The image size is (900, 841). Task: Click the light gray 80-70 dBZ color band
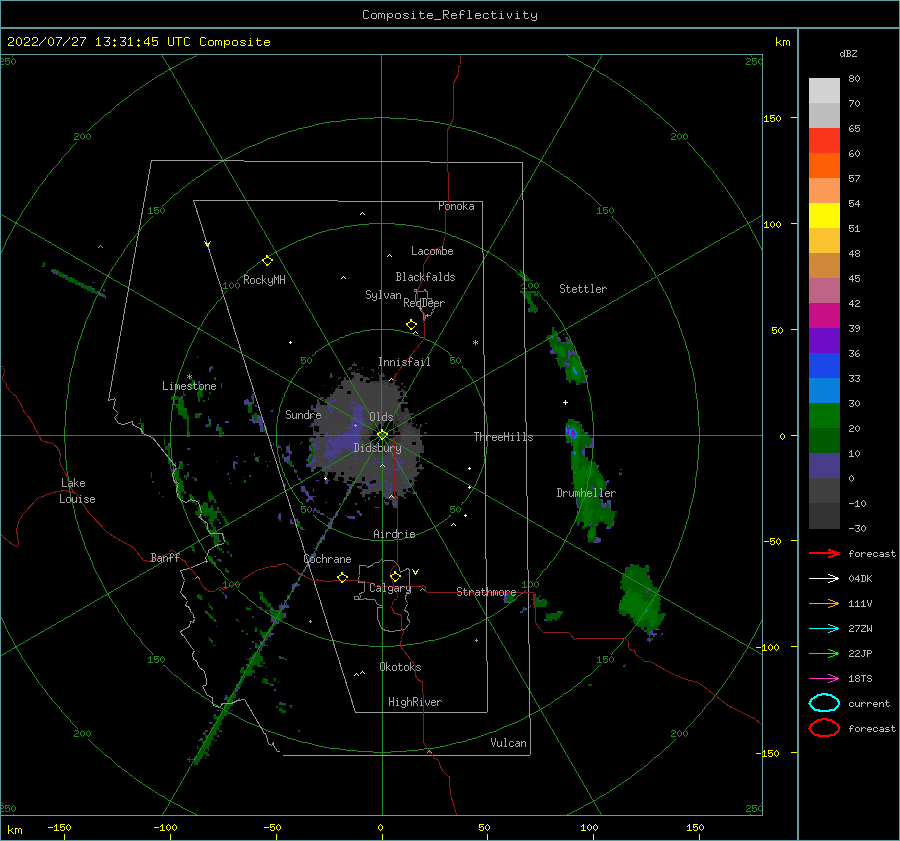click(x=824, y=91)
